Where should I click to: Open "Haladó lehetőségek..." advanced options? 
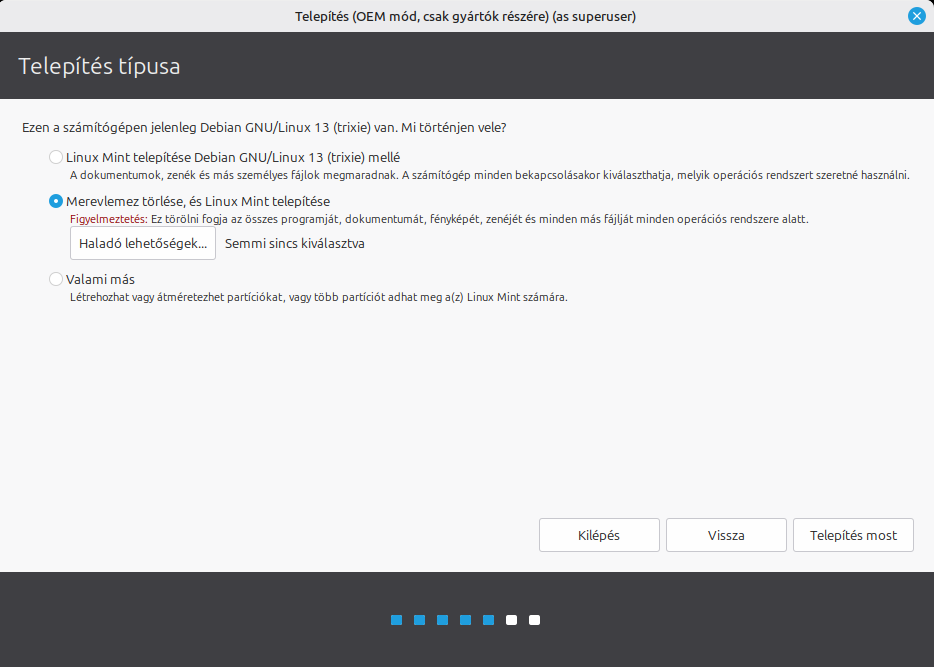[143, 243]
